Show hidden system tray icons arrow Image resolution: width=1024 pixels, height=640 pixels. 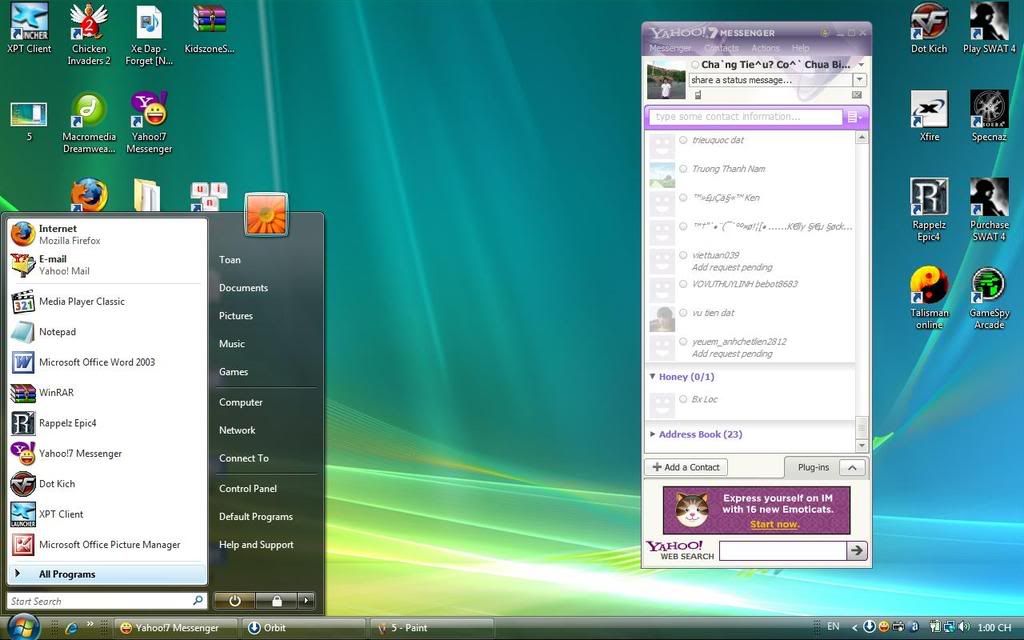coord(854,628)
